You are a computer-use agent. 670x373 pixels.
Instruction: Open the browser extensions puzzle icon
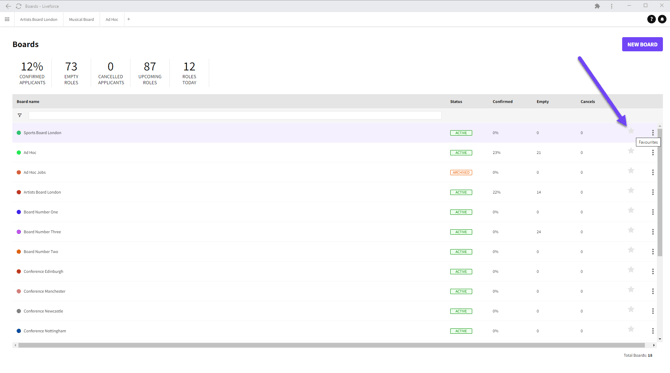coord(597,6)
